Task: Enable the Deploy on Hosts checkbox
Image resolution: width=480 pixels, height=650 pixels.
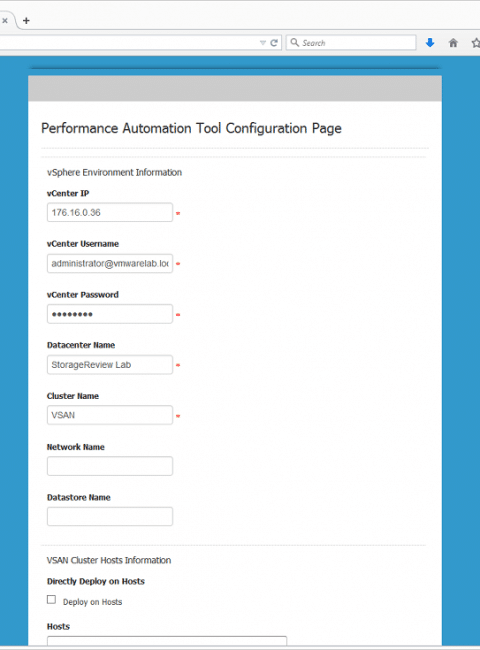Action: click(51, 599)
